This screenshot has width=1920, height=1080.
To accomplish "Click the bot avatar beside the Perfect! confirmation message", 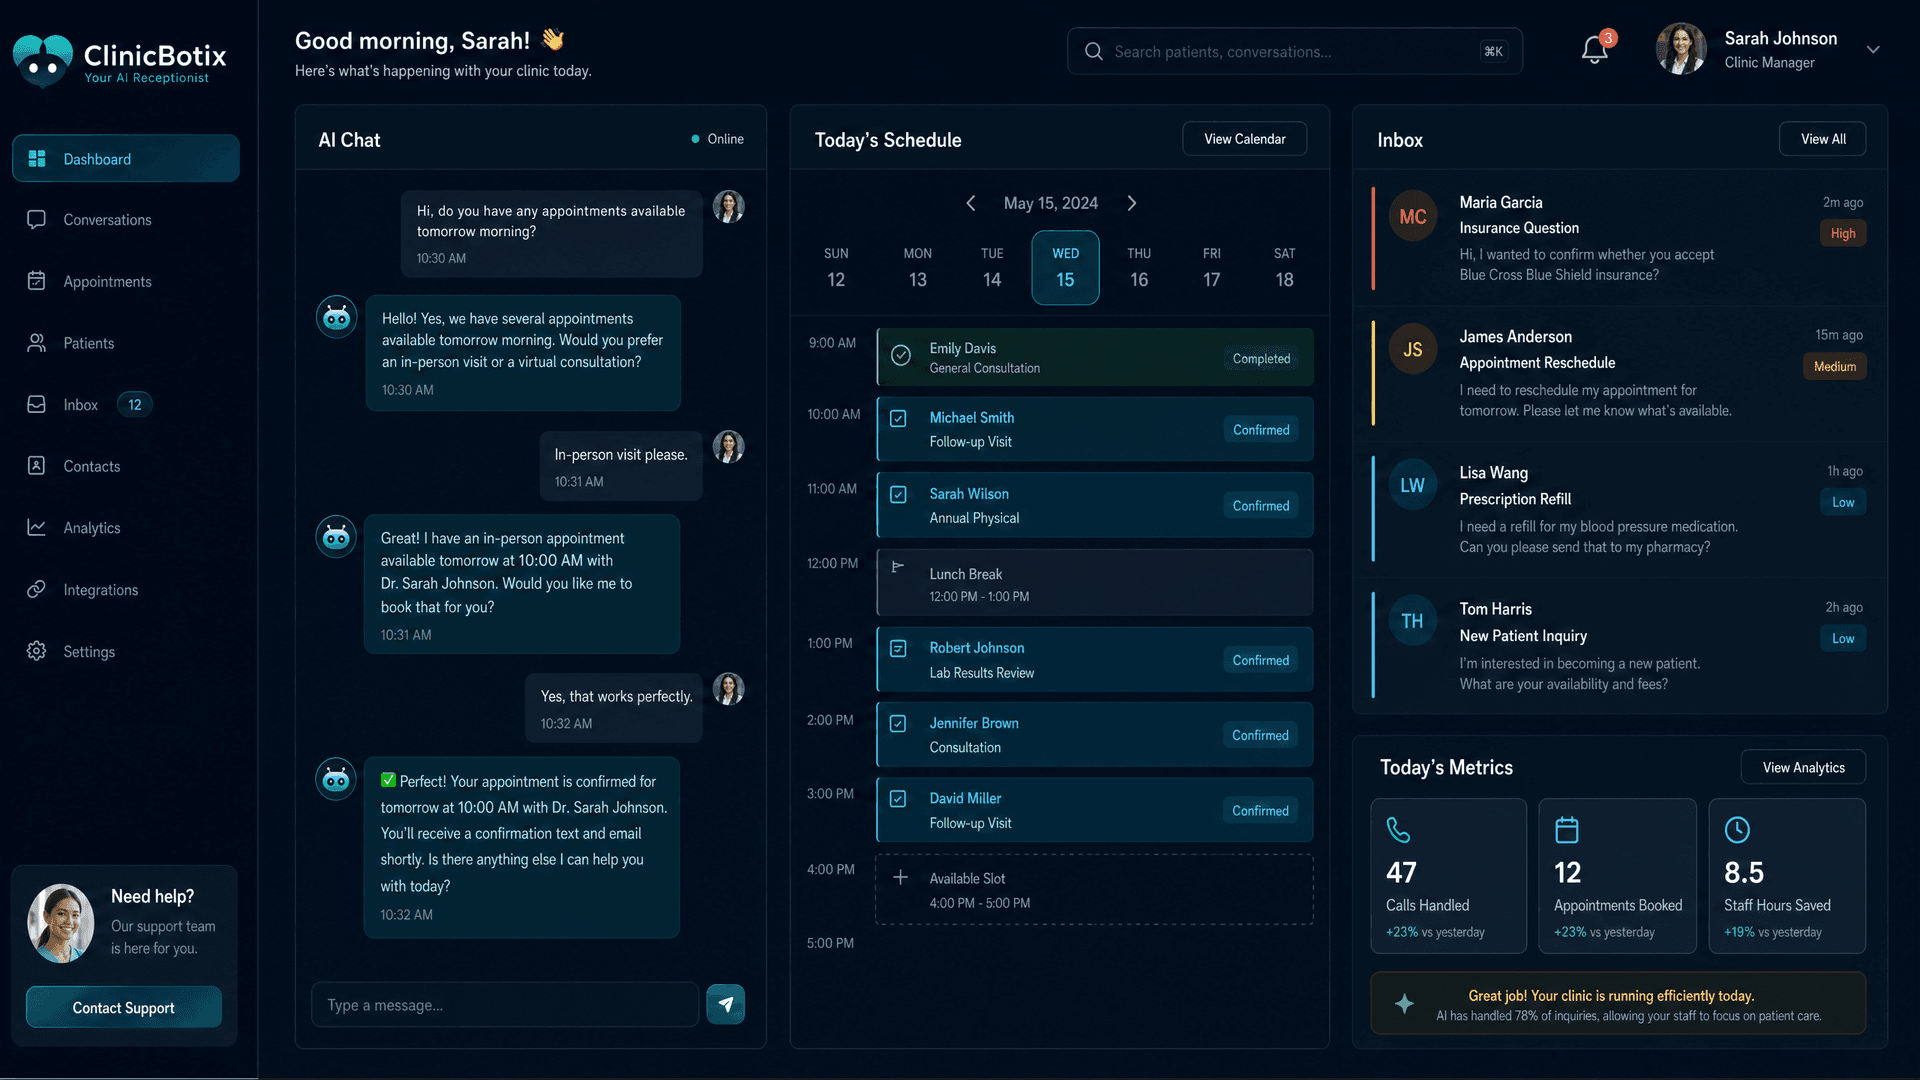I will click(x=336, y=779).
